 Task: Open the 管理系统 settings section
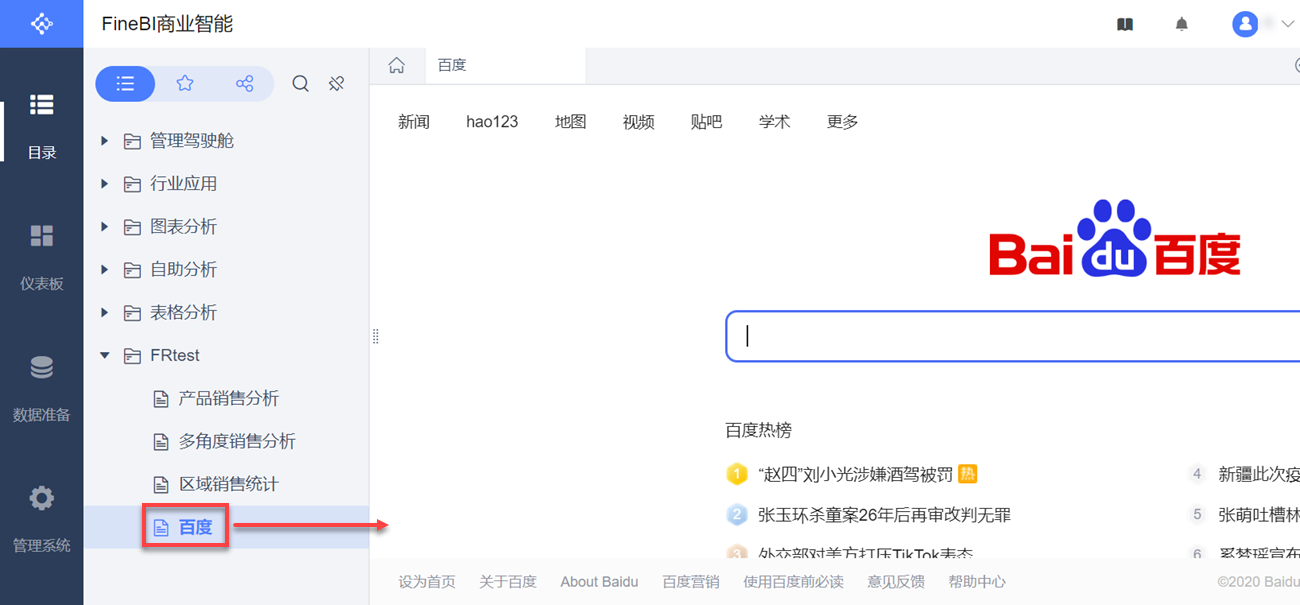pyautogui.click(x=41, y=518)
